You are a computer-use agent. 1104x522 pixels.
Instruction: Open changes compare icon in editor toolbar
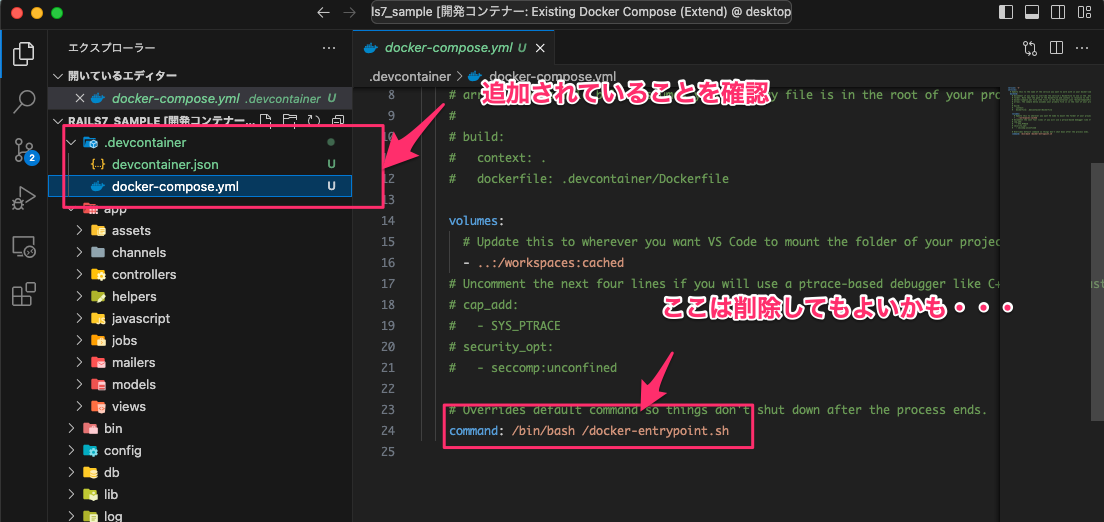(1030, 48)
